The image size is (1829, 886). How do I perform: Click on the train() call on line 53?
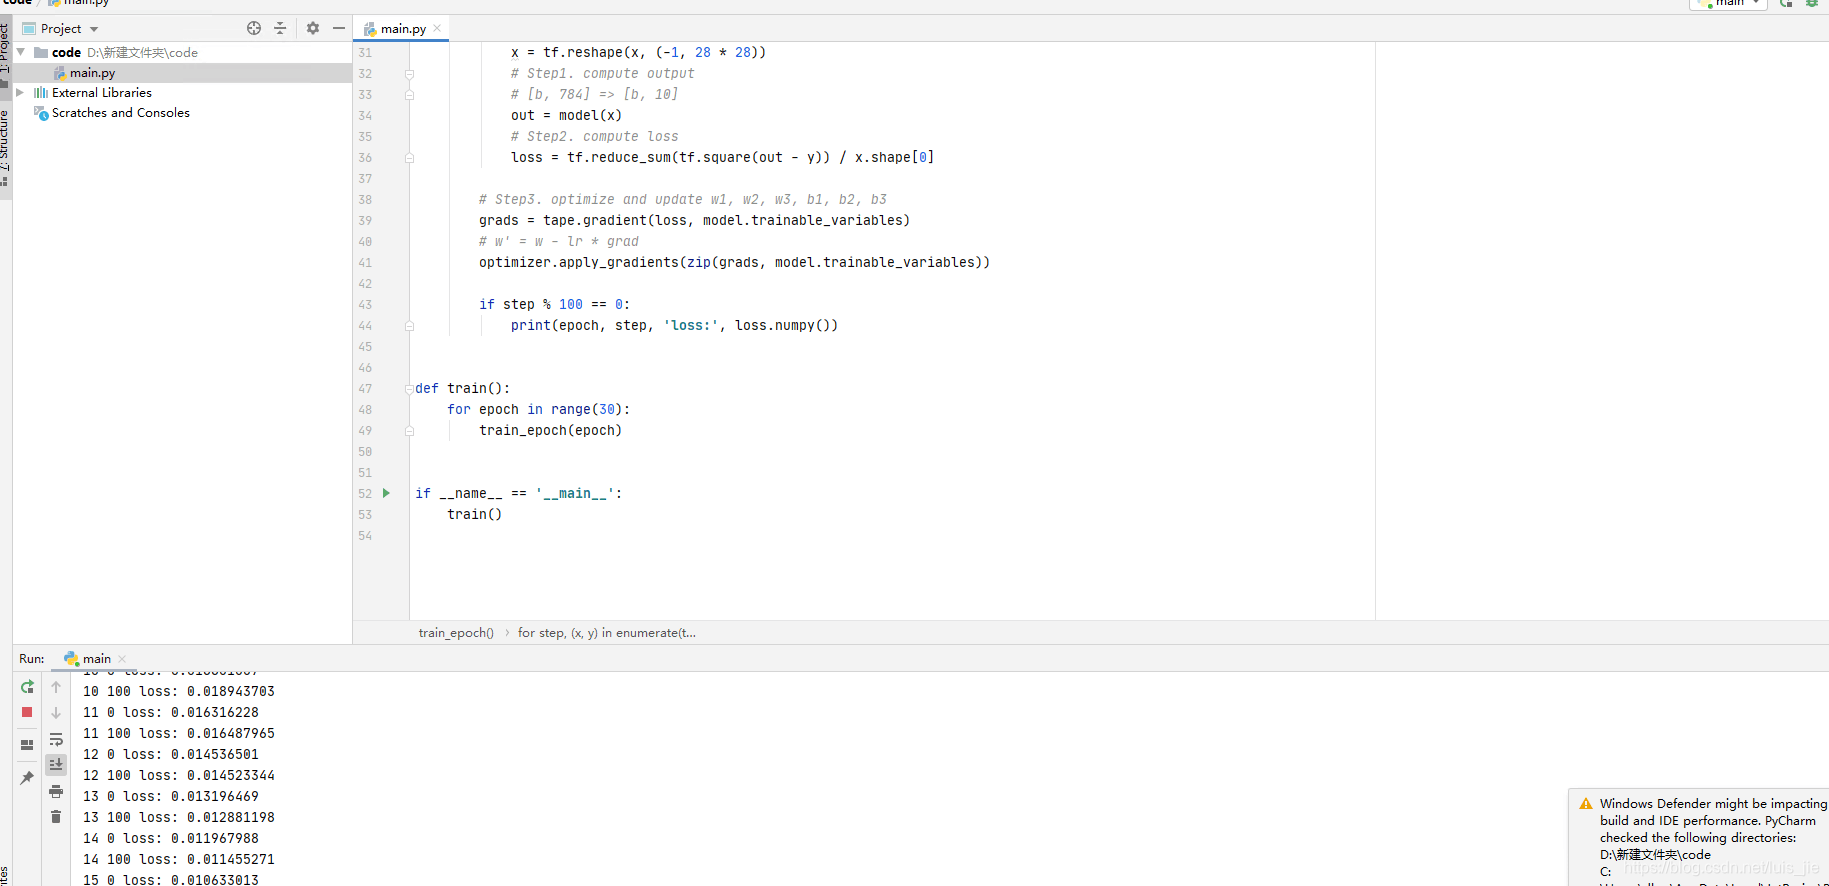[x=474, y=515]
